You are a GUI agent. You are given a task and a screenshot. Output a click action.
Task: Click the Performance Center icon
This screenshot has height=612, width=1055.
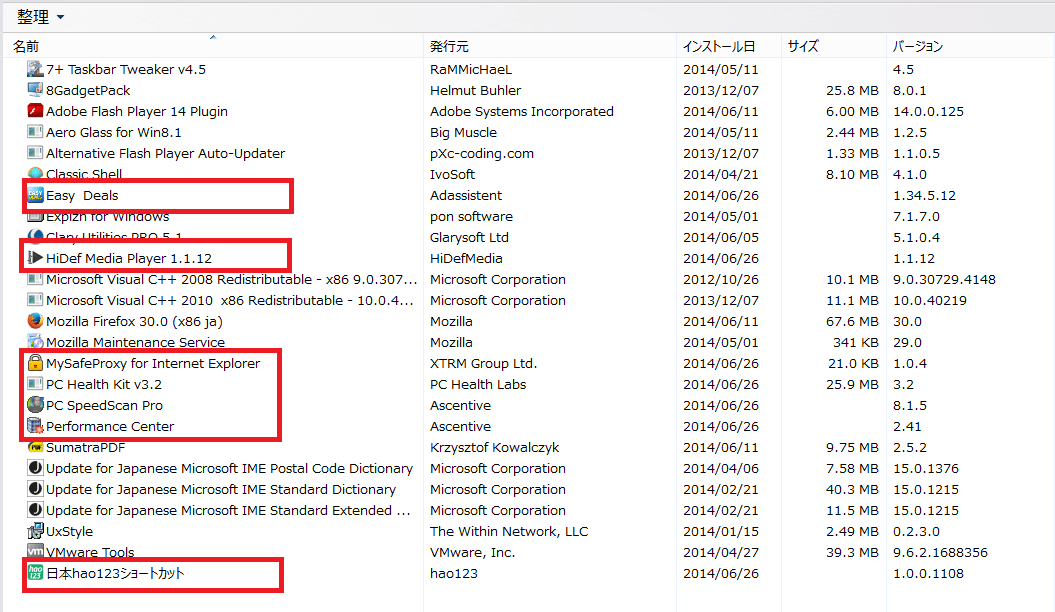[x=35, y=426]
